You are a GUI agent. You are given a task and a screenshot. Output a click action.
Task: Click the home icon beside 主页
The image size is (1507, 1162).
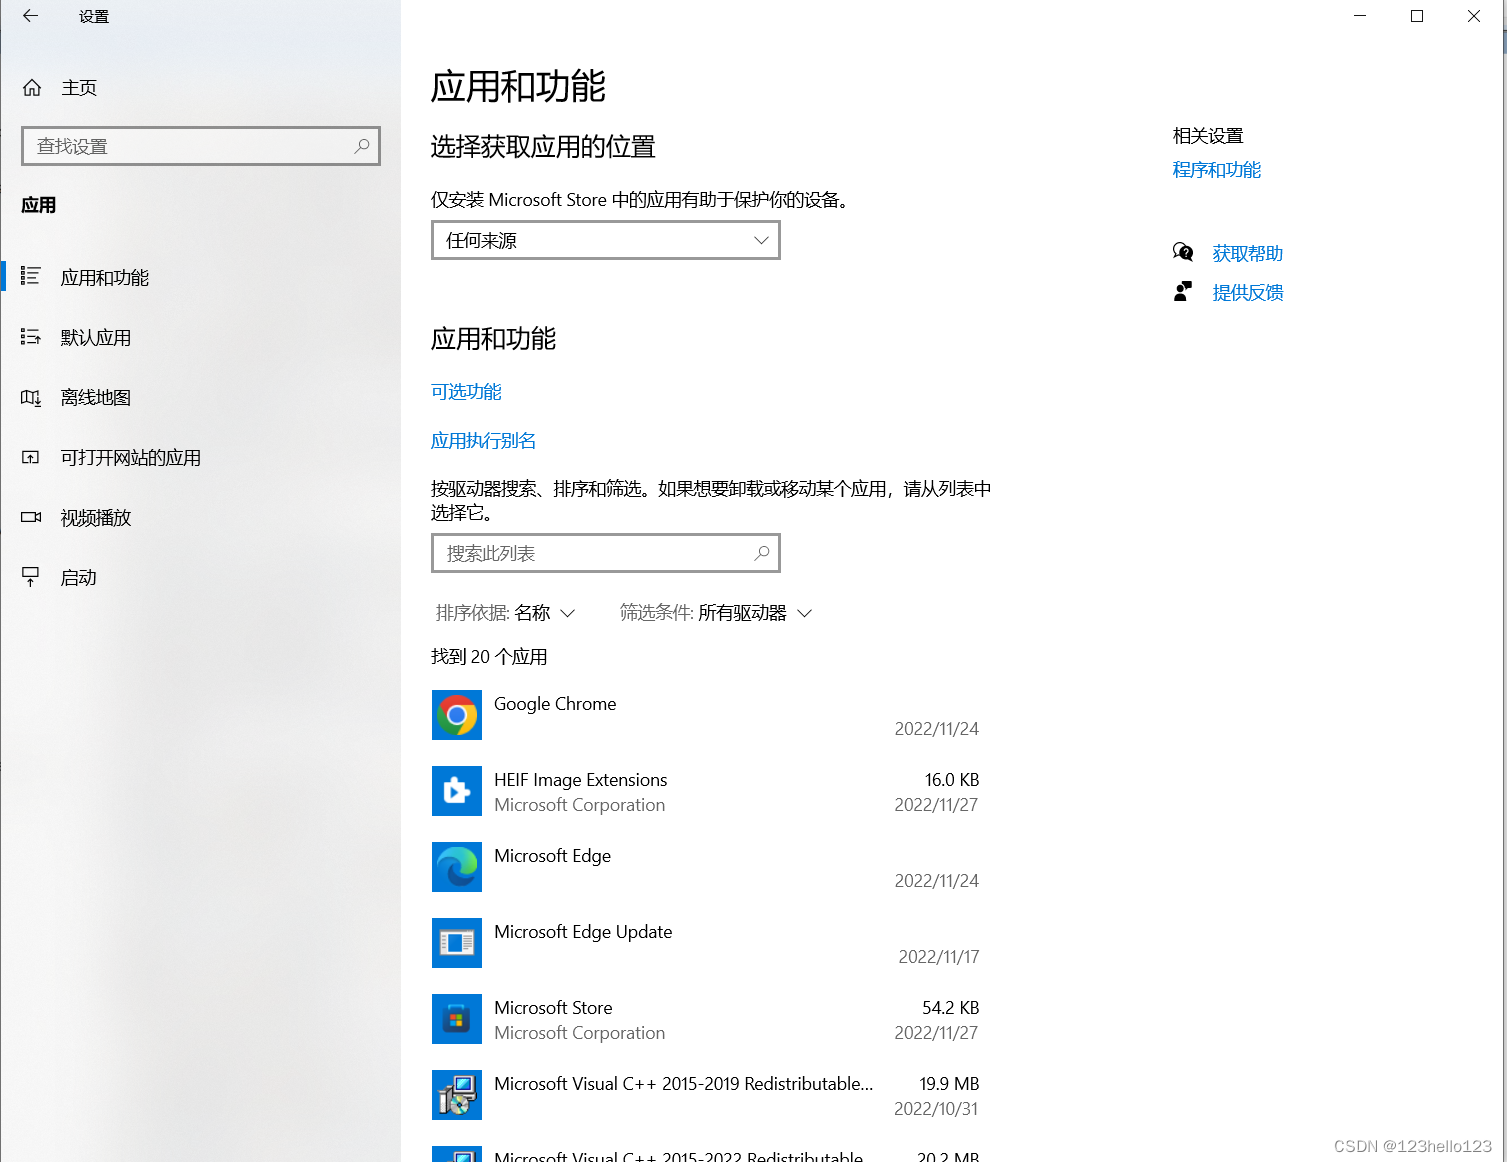[x=32, y=88]
